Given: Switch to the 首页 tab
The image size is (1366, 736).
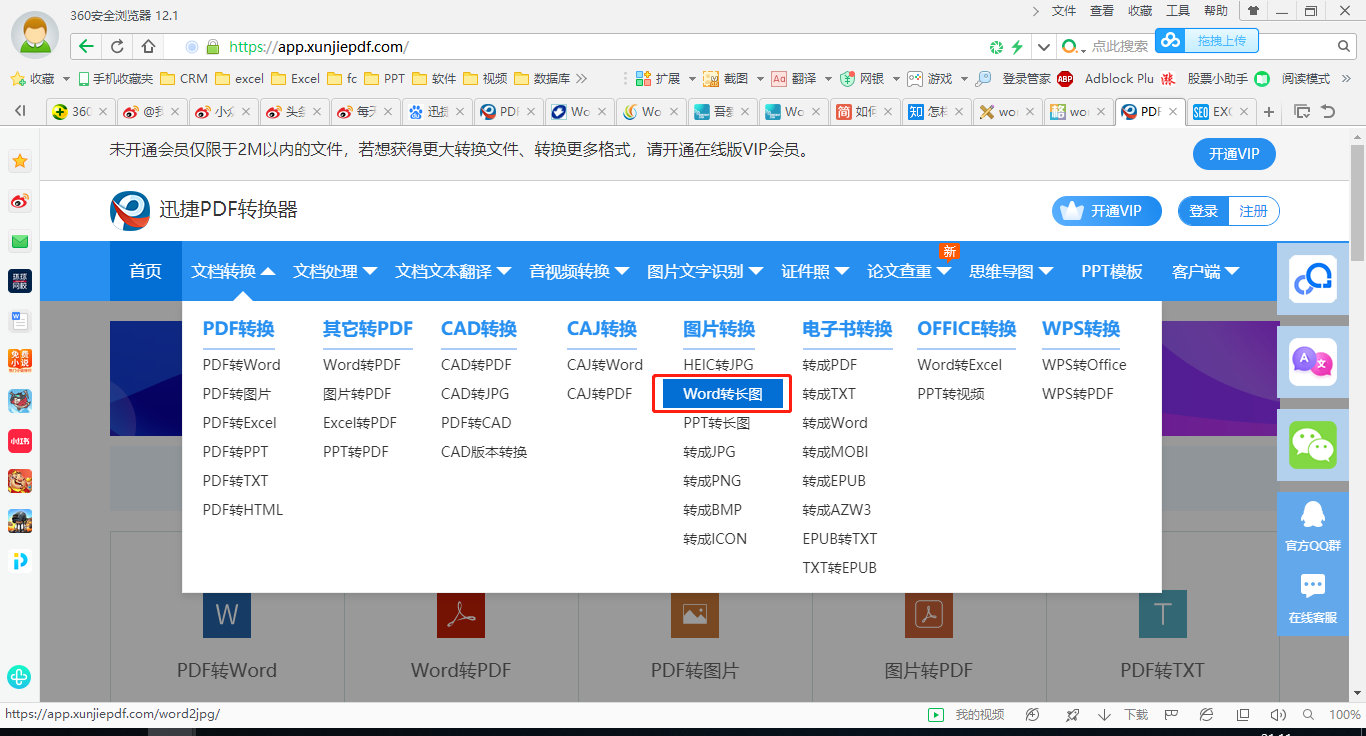Looking at the screenshot, I should tap(145, 270).
